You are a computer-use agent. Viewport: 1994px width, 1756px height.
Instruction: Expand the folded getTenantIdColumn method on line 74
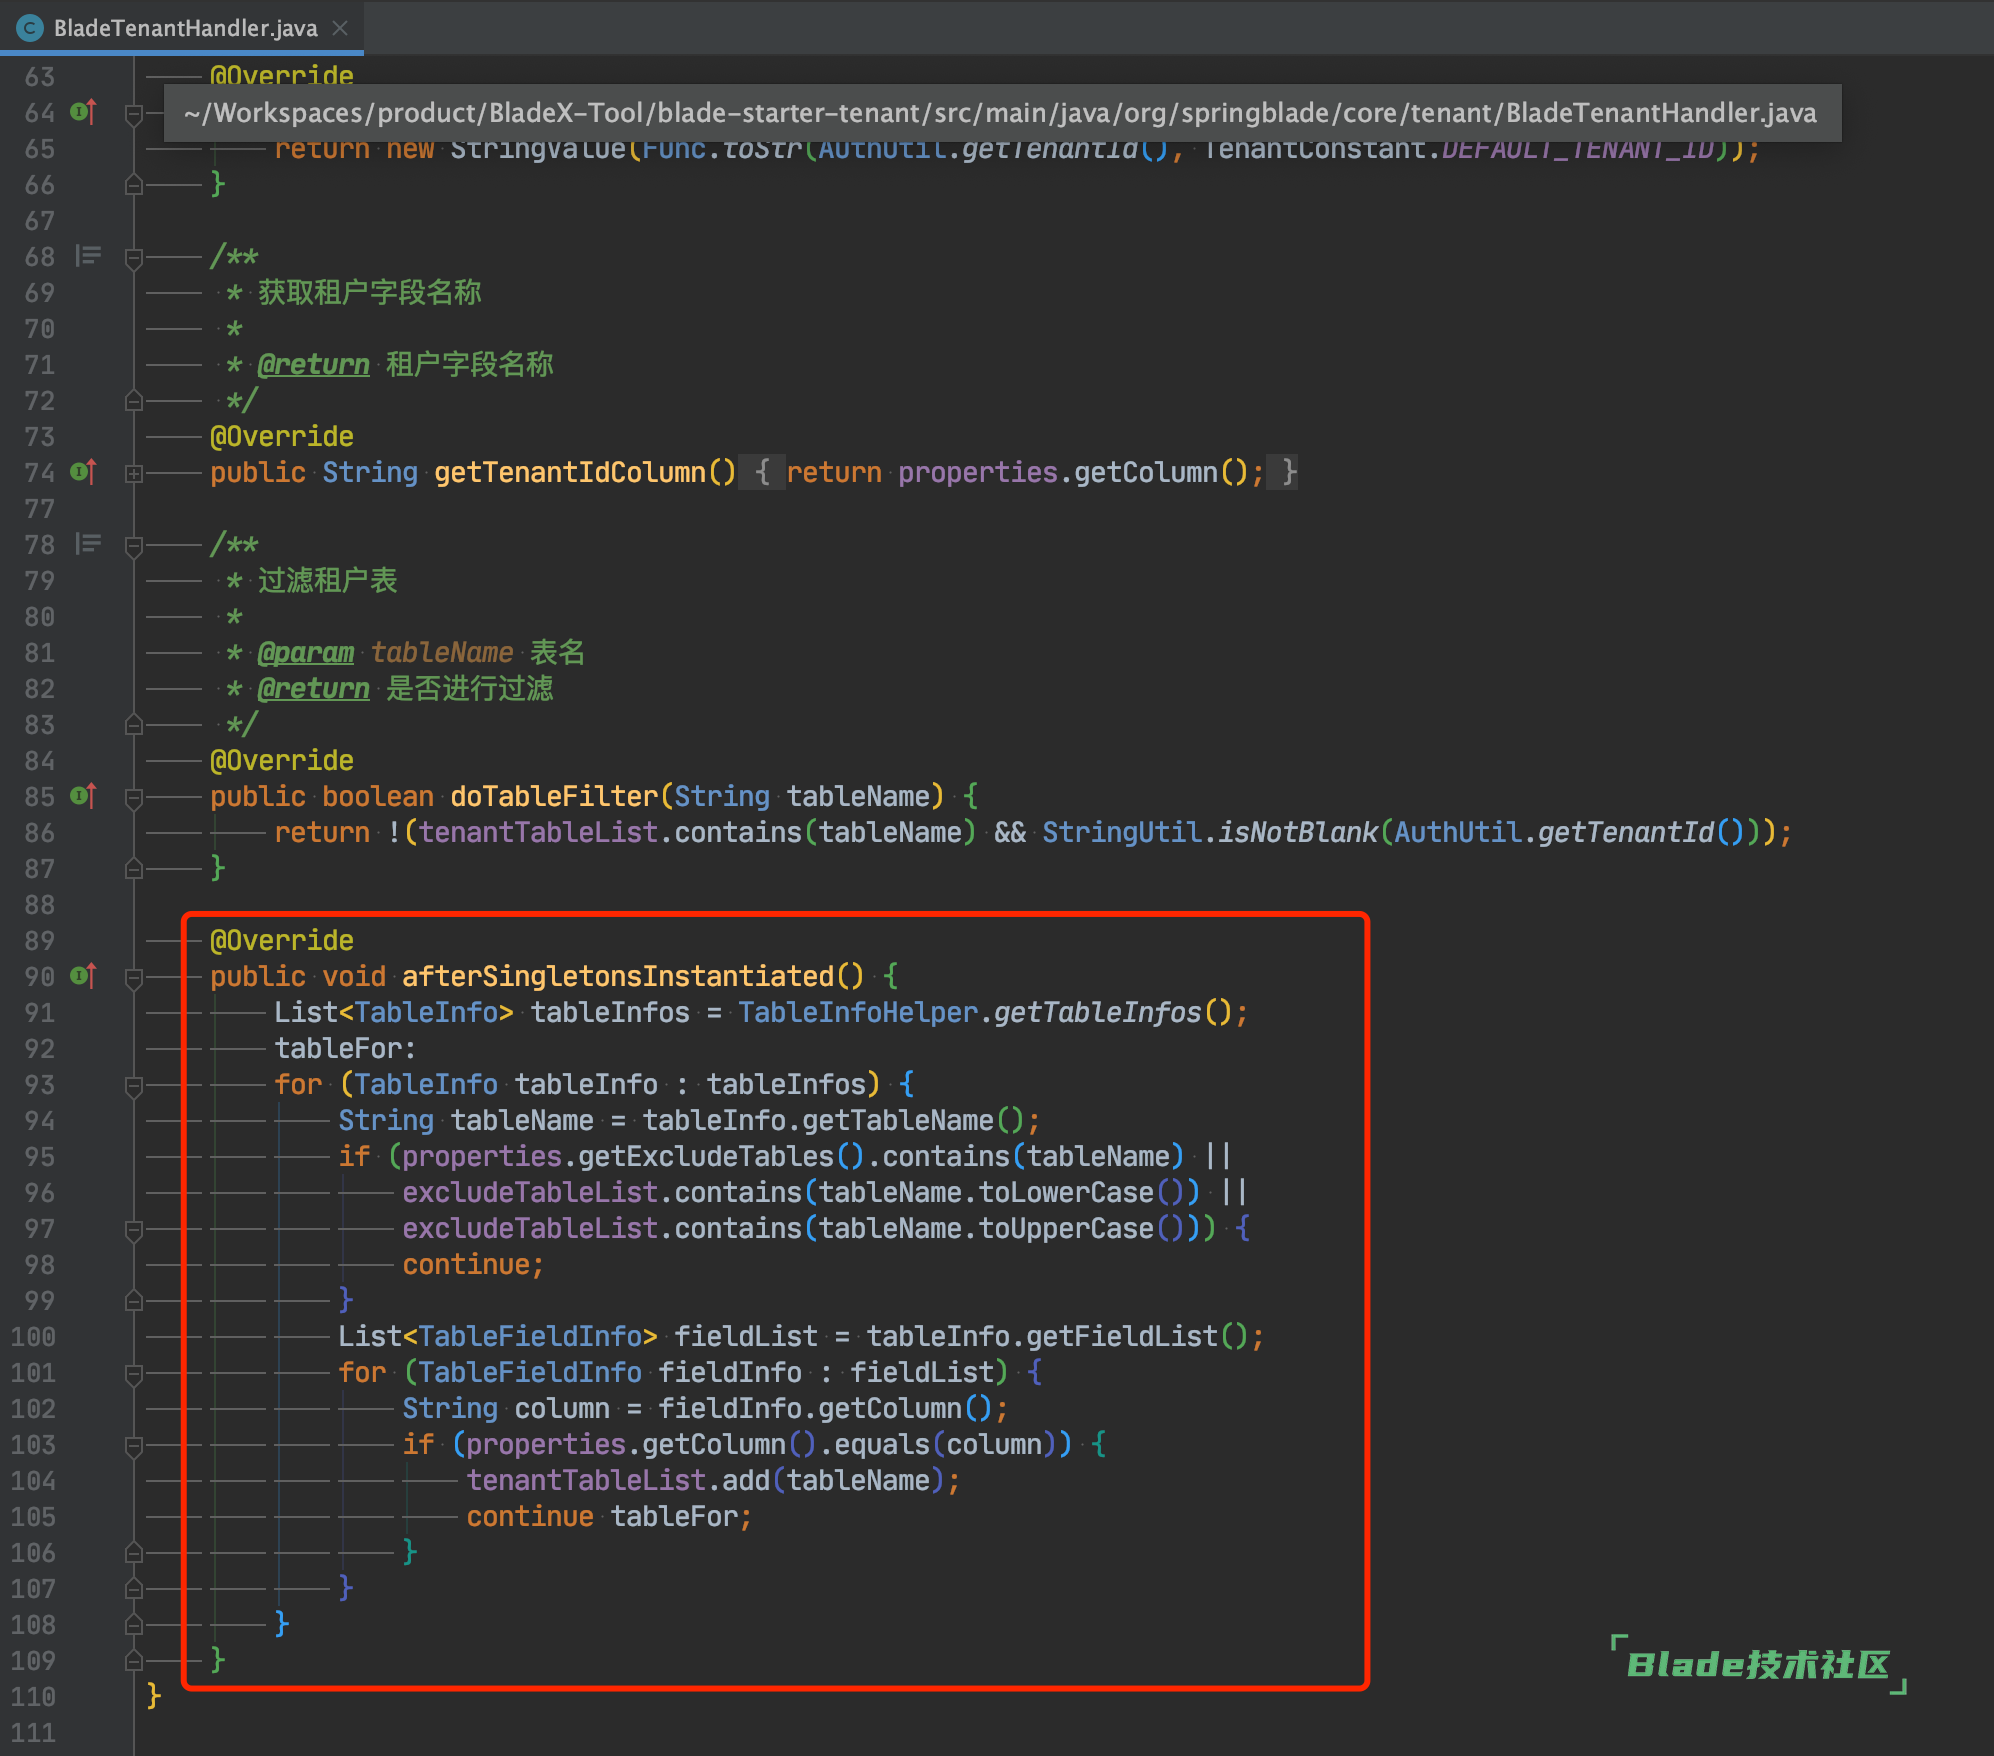point(133,473)
